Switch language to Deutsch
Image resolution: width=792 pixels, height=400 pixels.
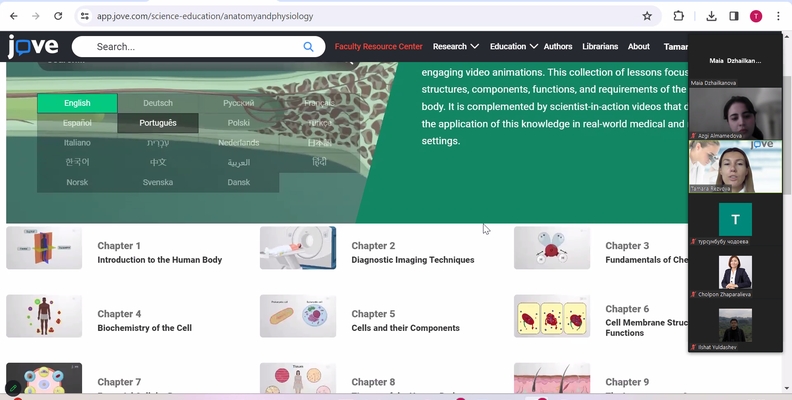tap(158, 103)
